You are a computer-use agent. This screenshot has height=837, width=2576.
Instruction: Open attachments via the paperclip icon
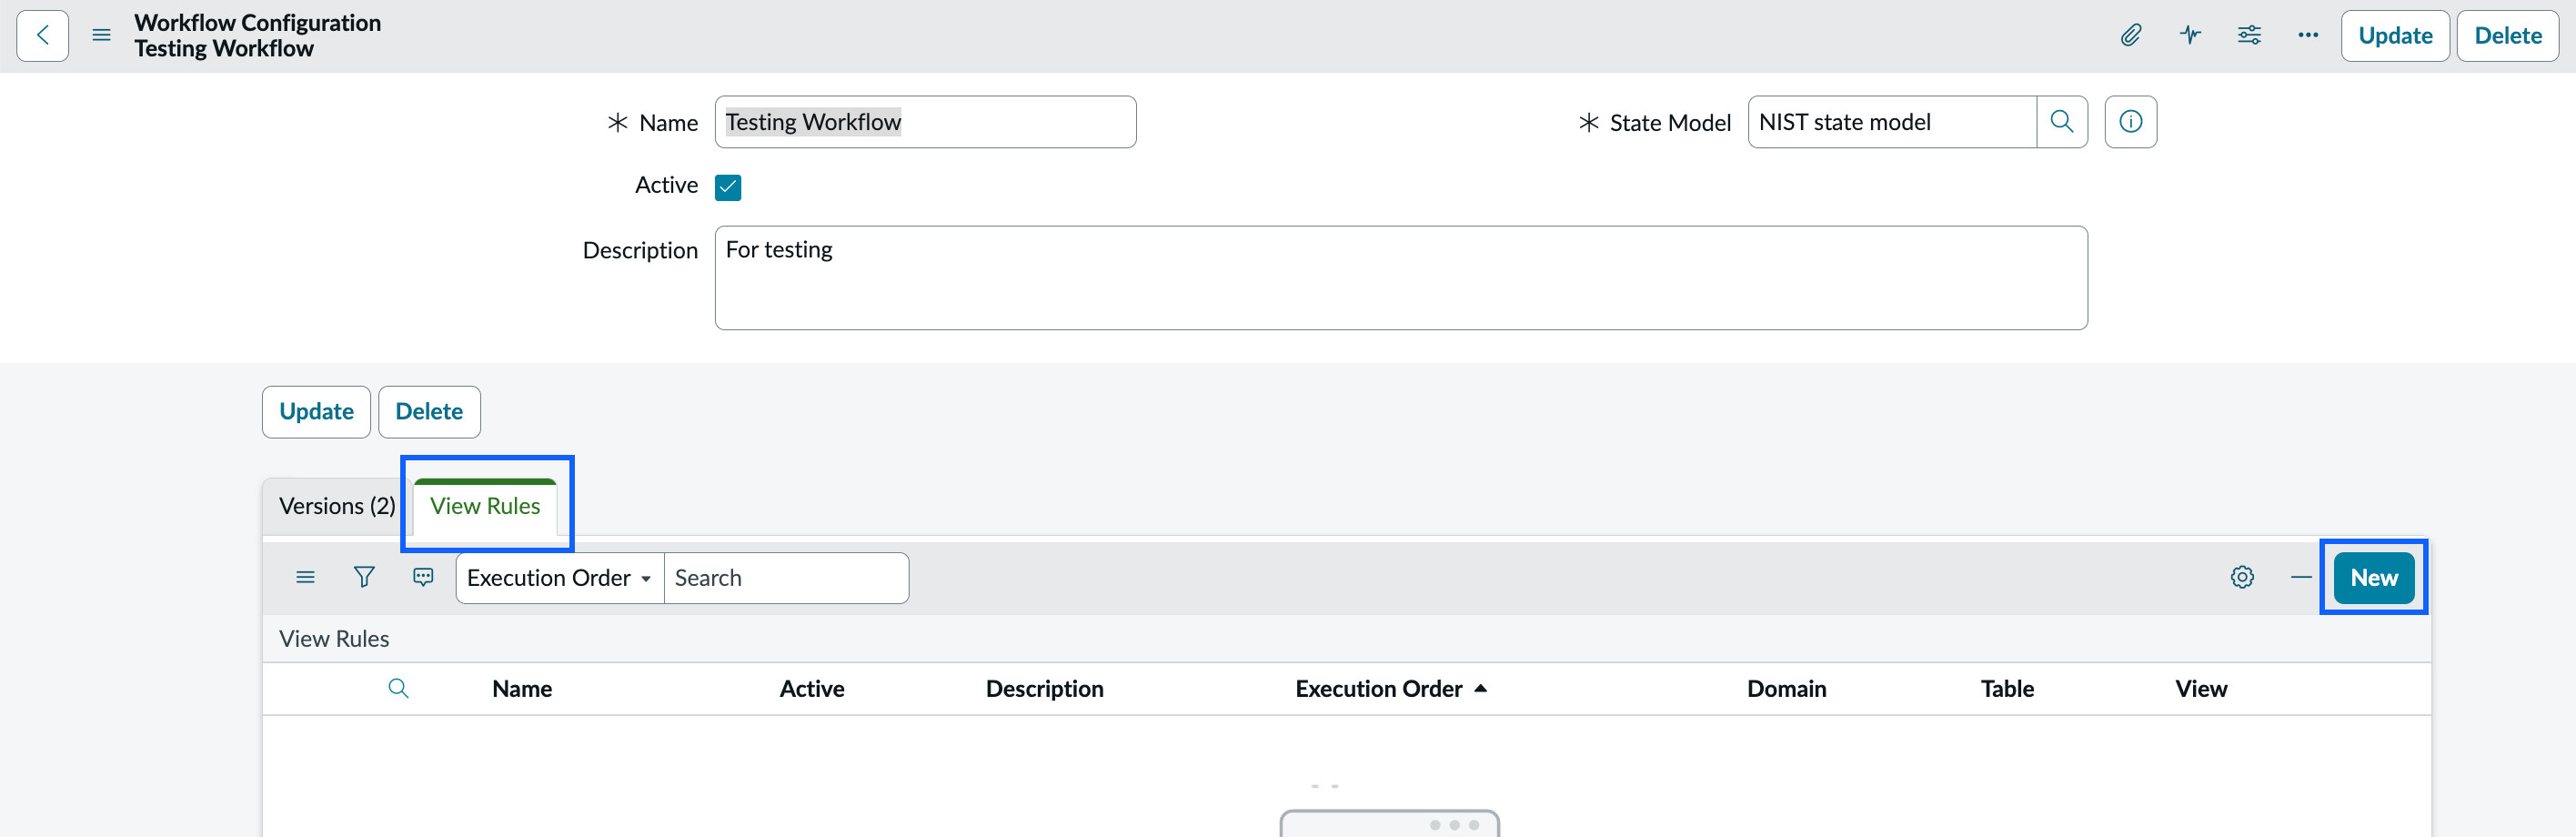tap(2131, 36)
